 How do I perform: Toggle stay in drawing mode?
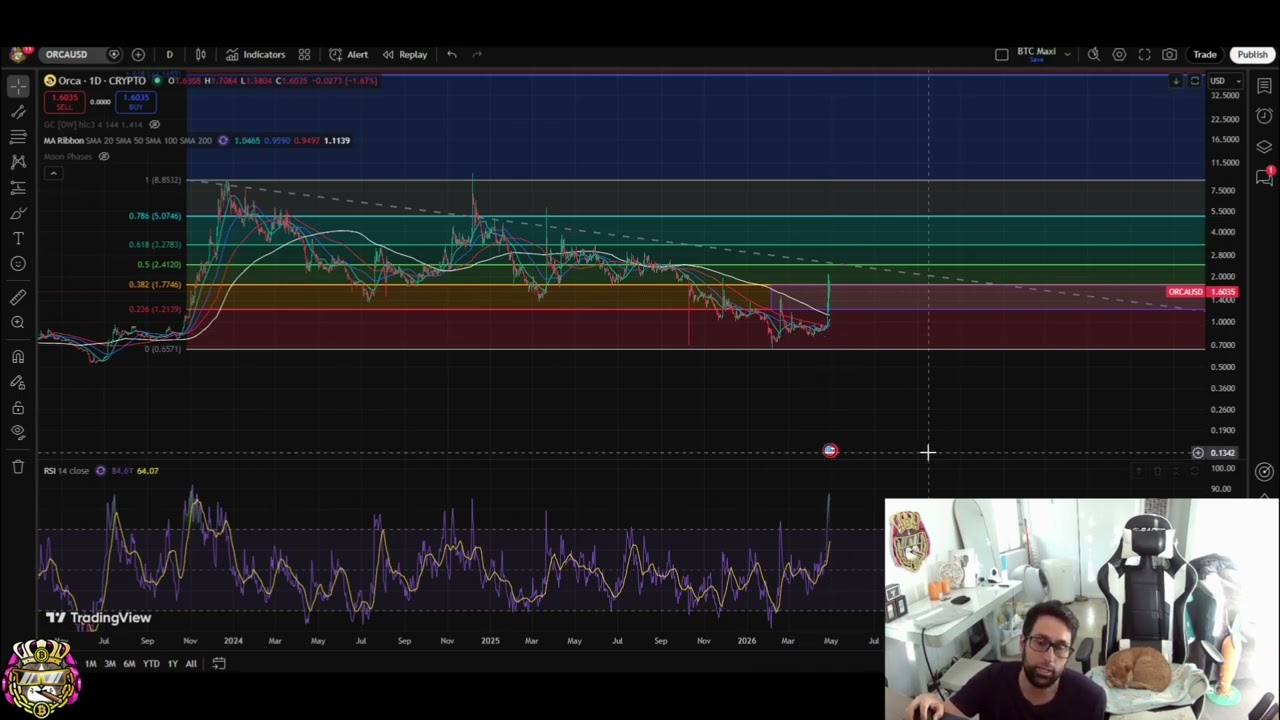click(18, 382)
